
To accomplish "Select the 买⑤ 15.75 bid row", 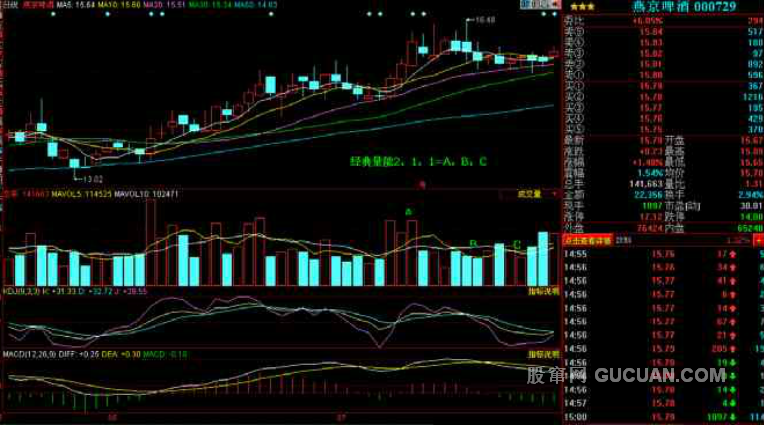I will coord(663,129).
